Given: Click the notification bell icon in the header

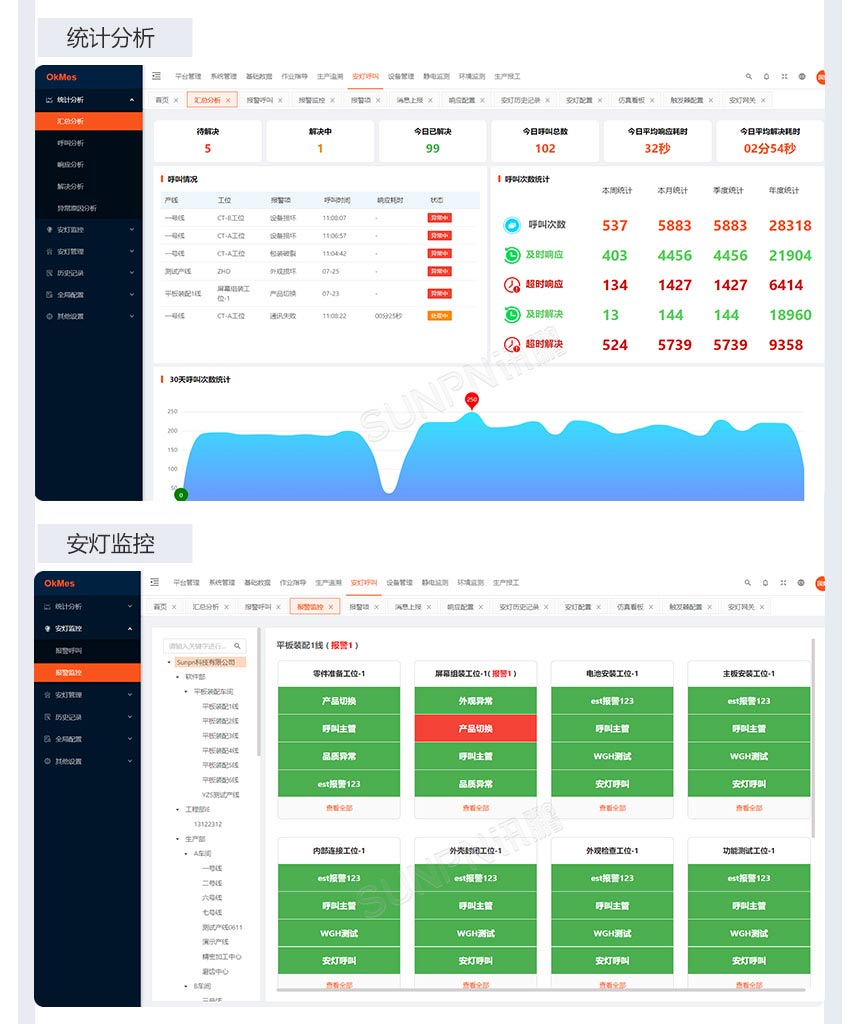Looking at the screenshot, I should pos(767,76).
